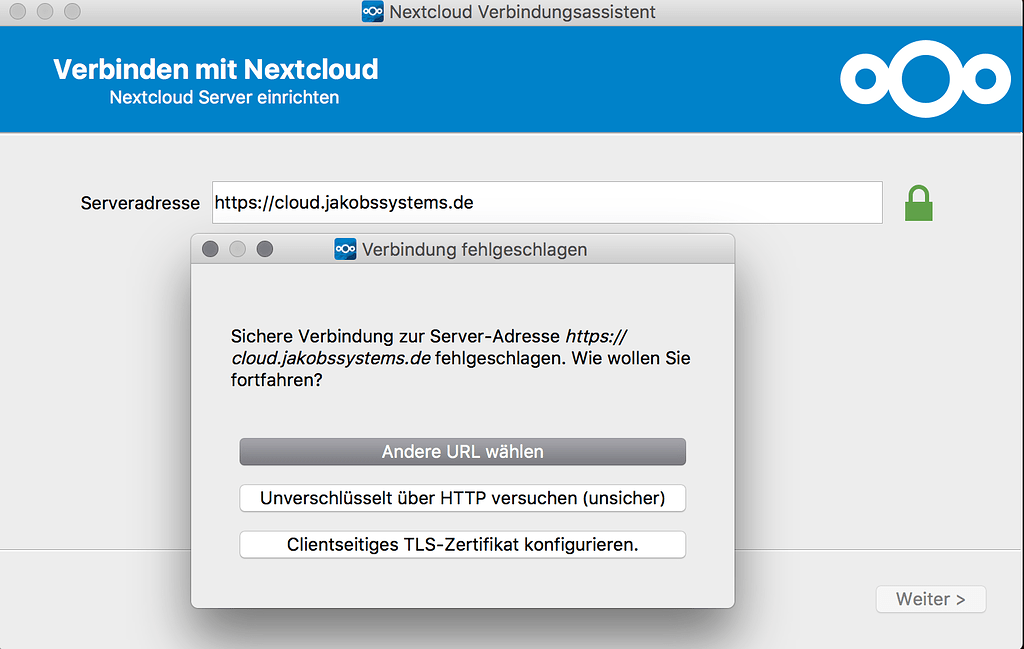Click Nextcloud icon in the main title bar
1024x649 pixels.
pyautogui.click(x=372, y=12)
